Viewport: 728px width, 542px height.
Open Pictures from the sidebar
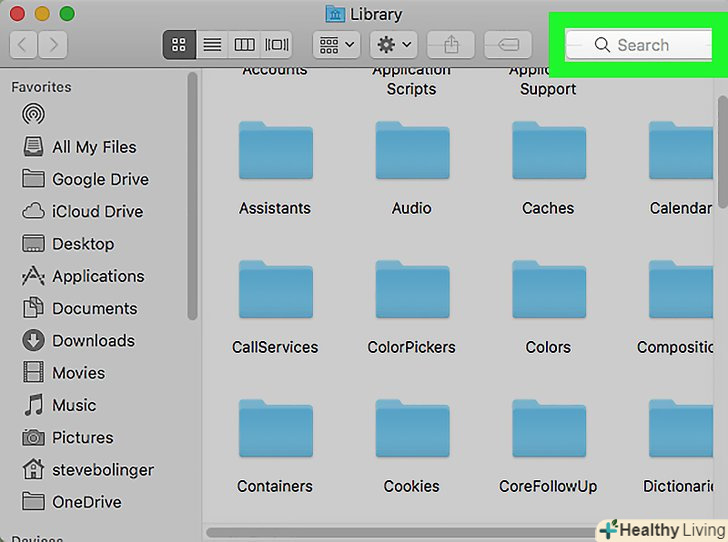tap(68, 438)
